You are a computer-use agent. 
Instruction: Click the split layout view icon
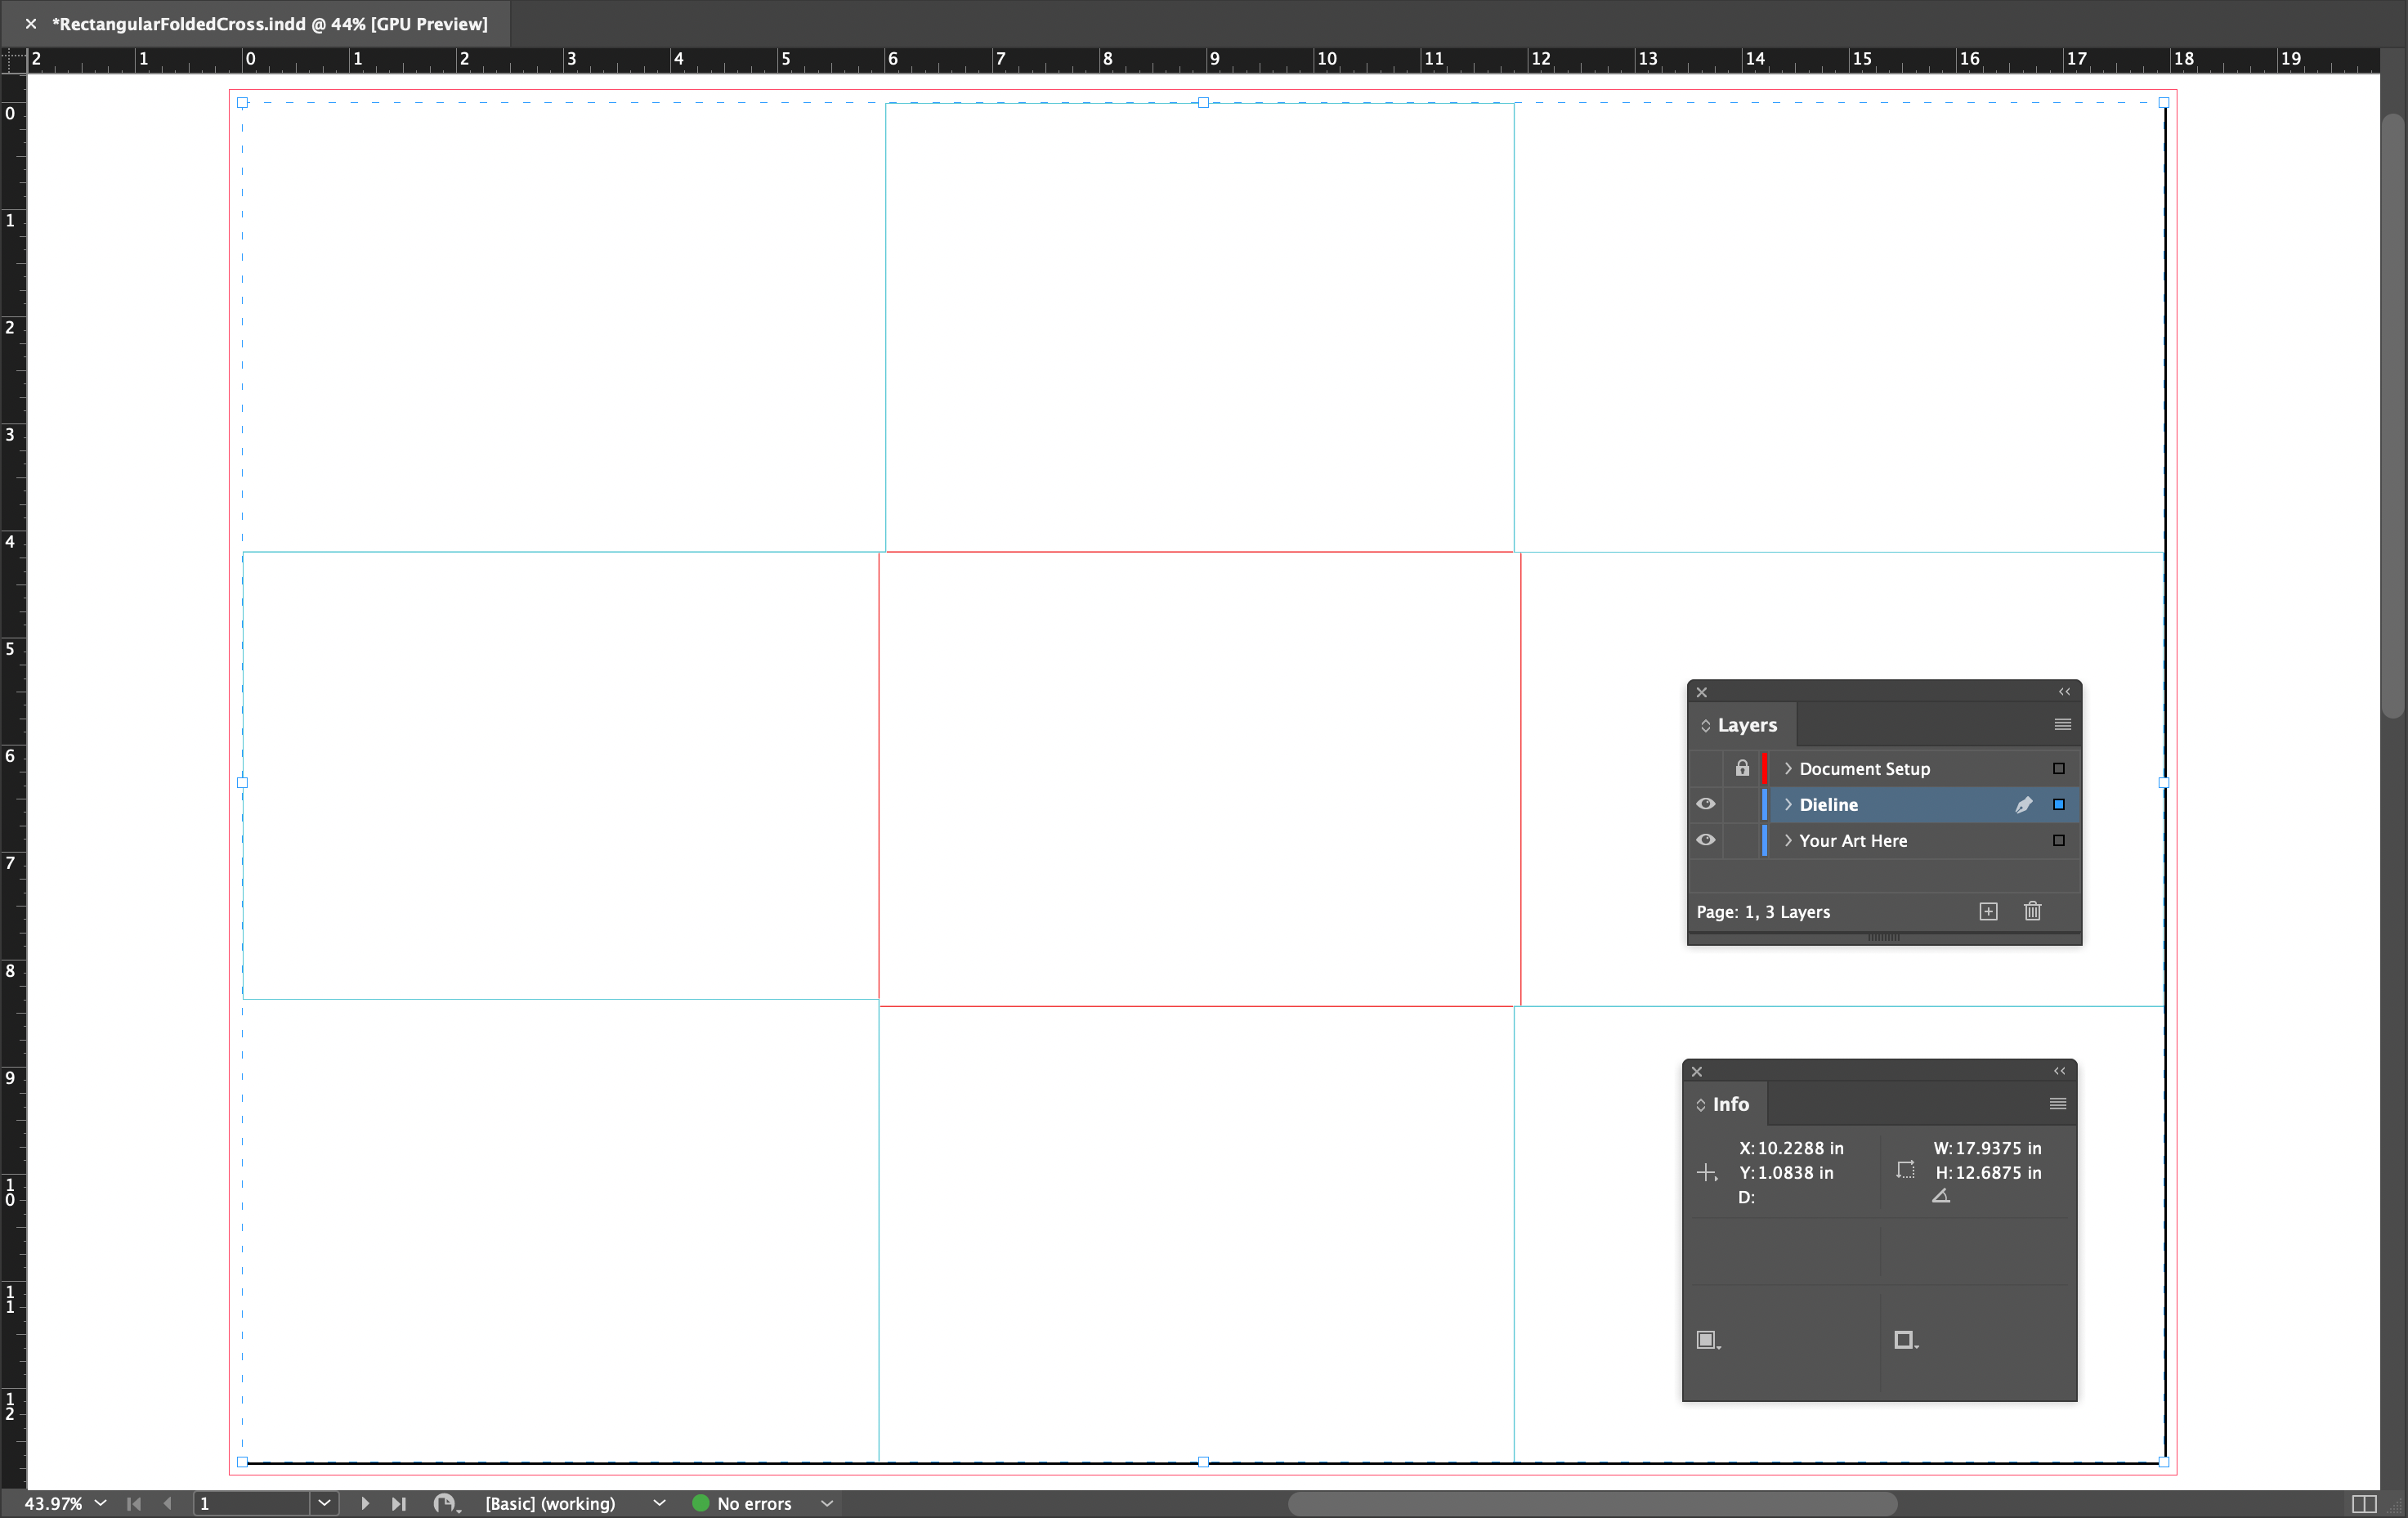coord(2363,1503)
